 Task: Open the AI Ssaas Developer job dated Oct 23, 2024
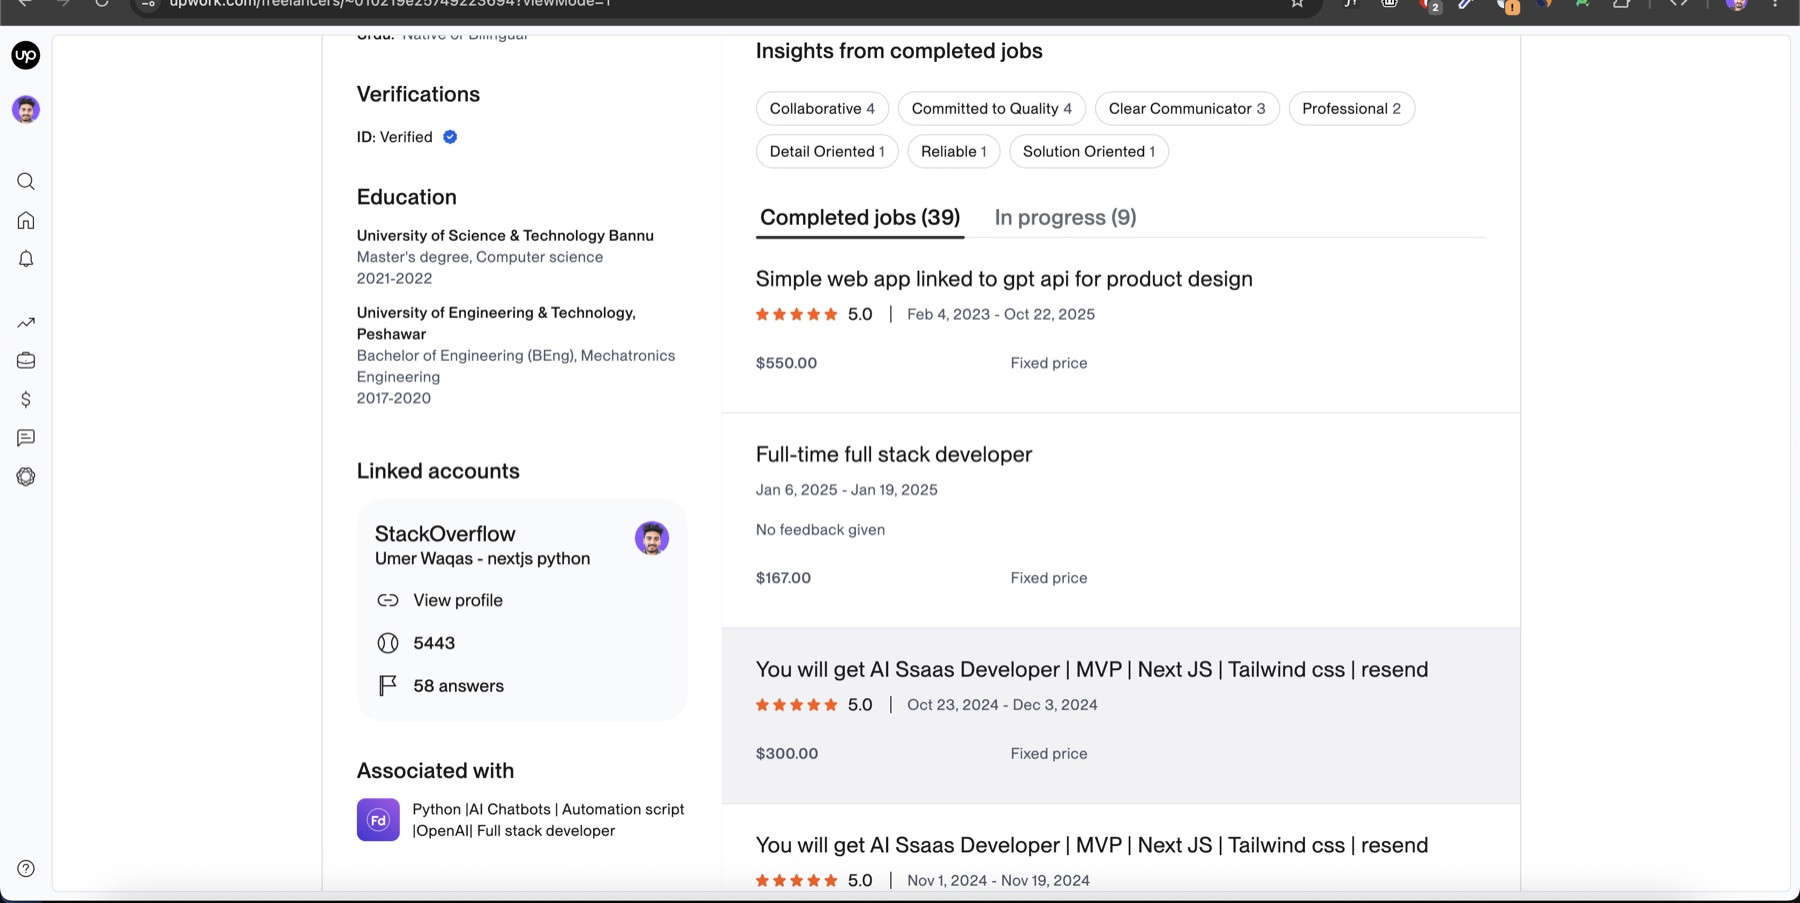pos(1092,669)
